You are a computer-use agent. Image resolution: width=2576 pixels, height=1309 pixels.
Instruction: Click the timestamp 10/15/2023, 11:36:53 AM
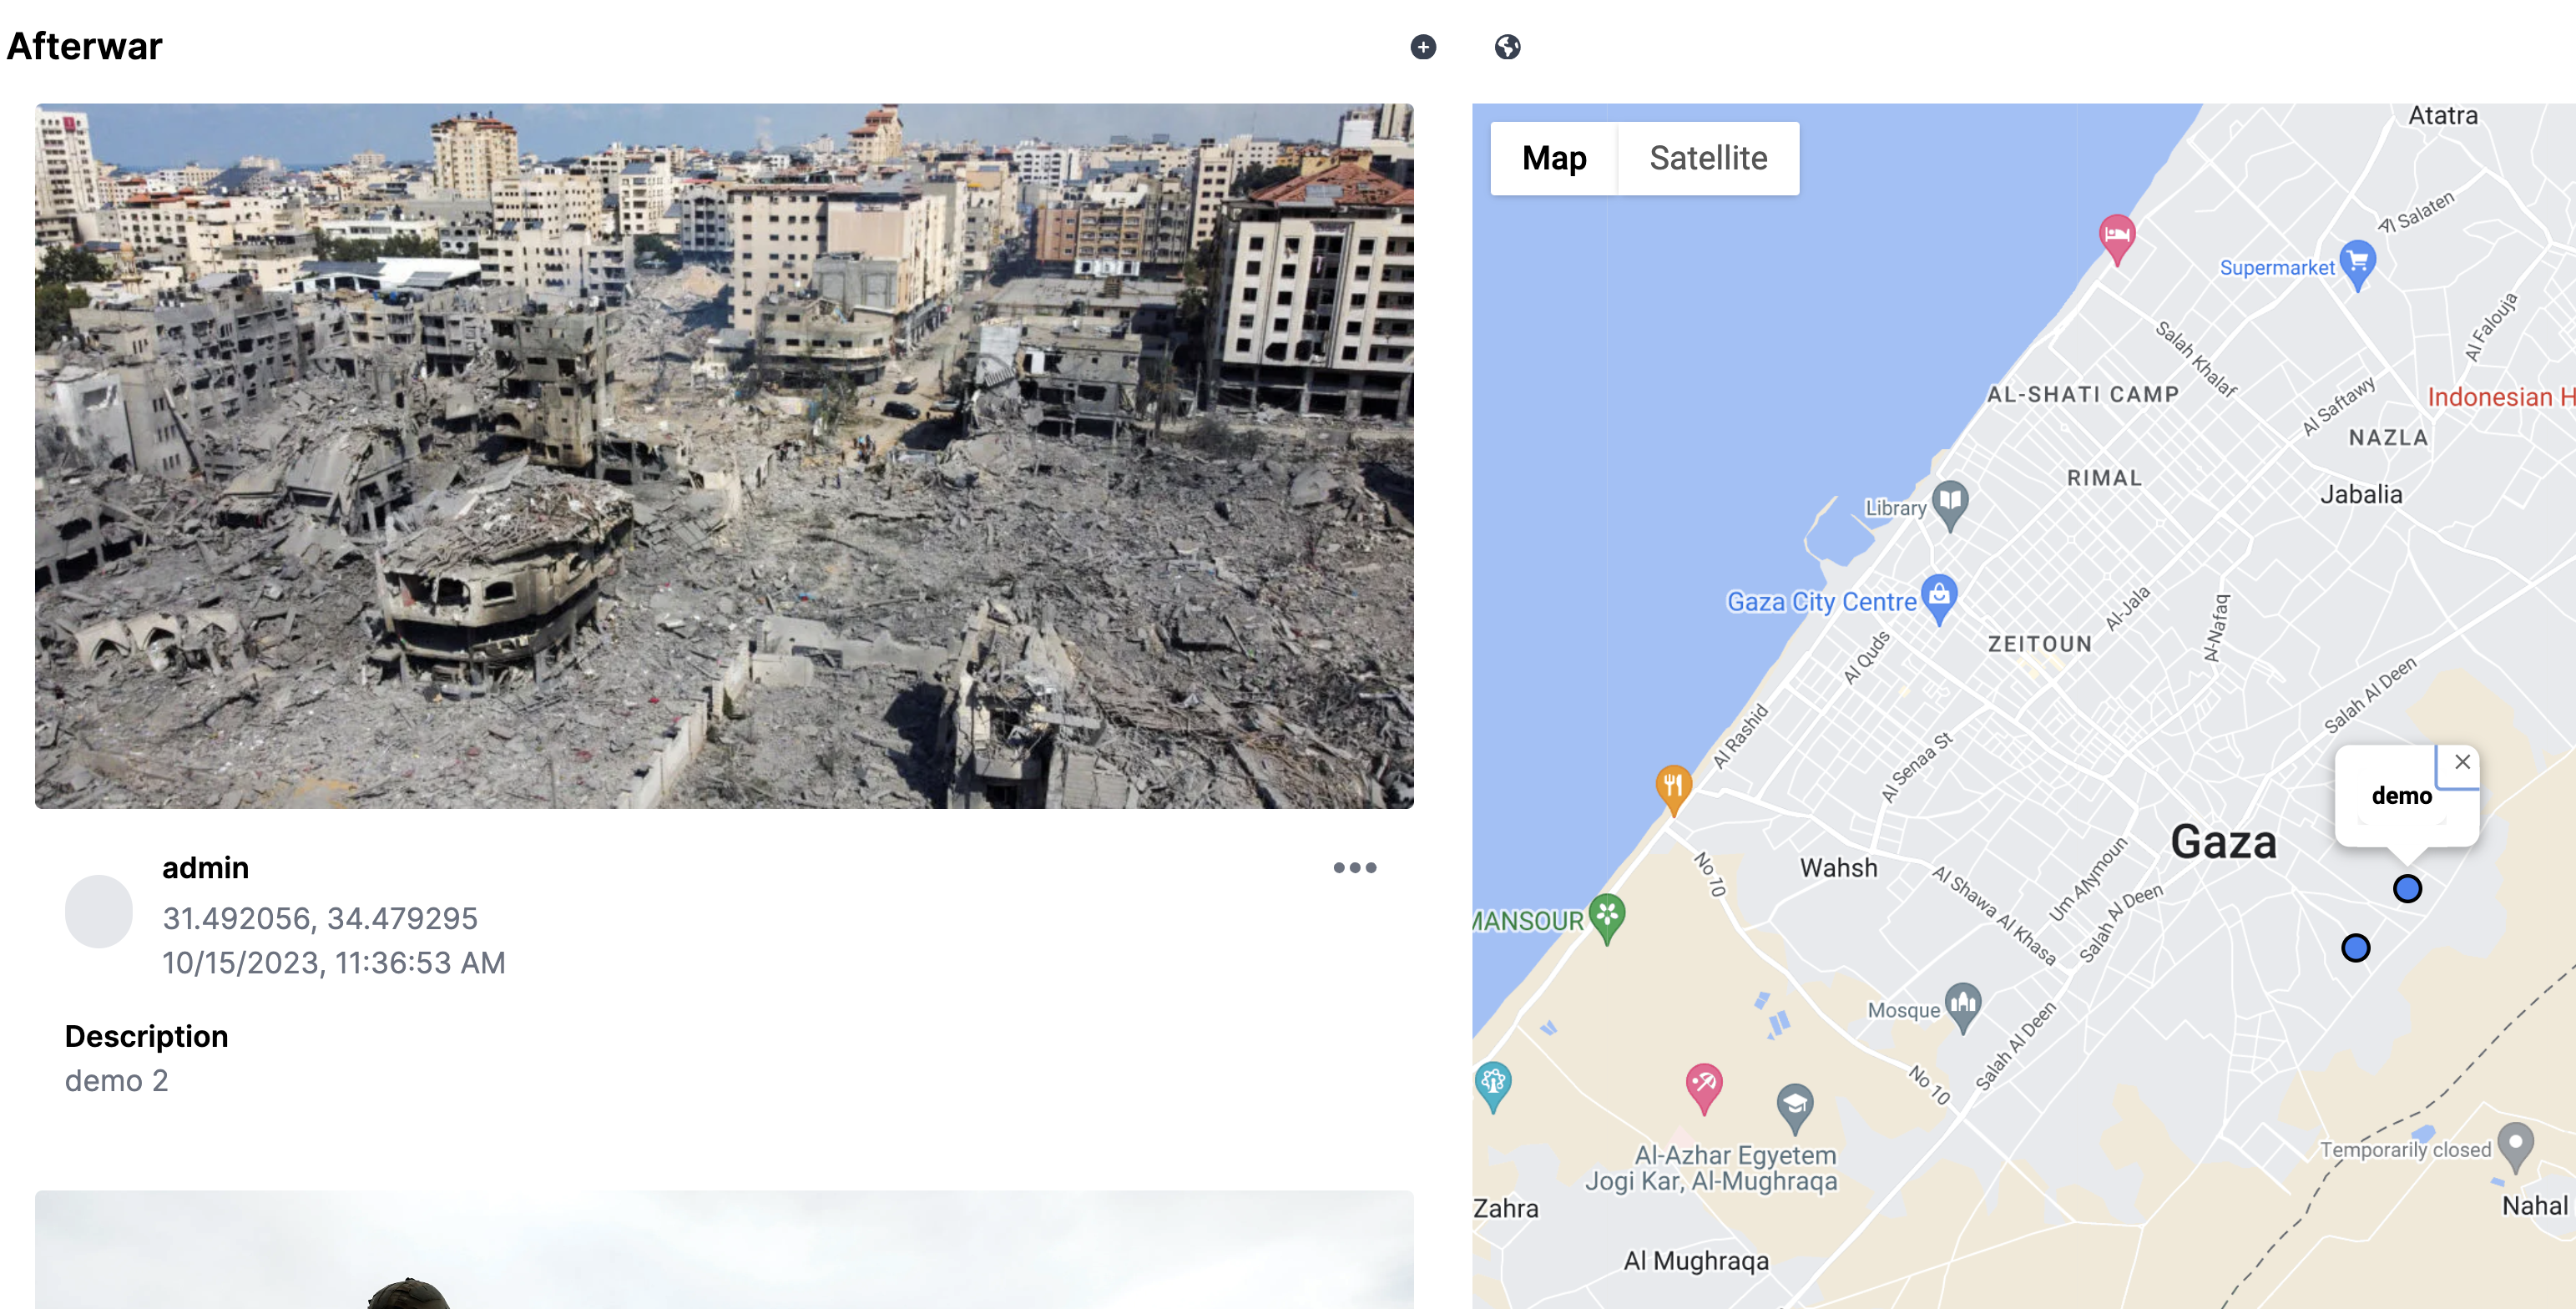point(334,962)
